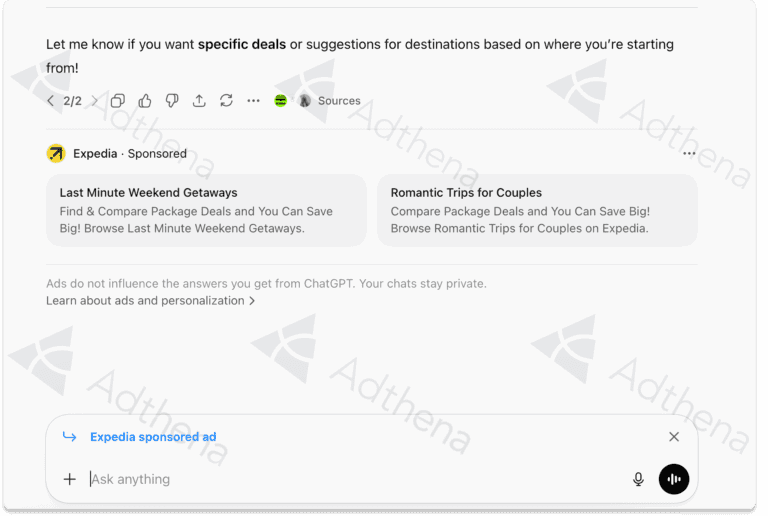Click the share response icon

pyautogui.click(x=199, y=101)
